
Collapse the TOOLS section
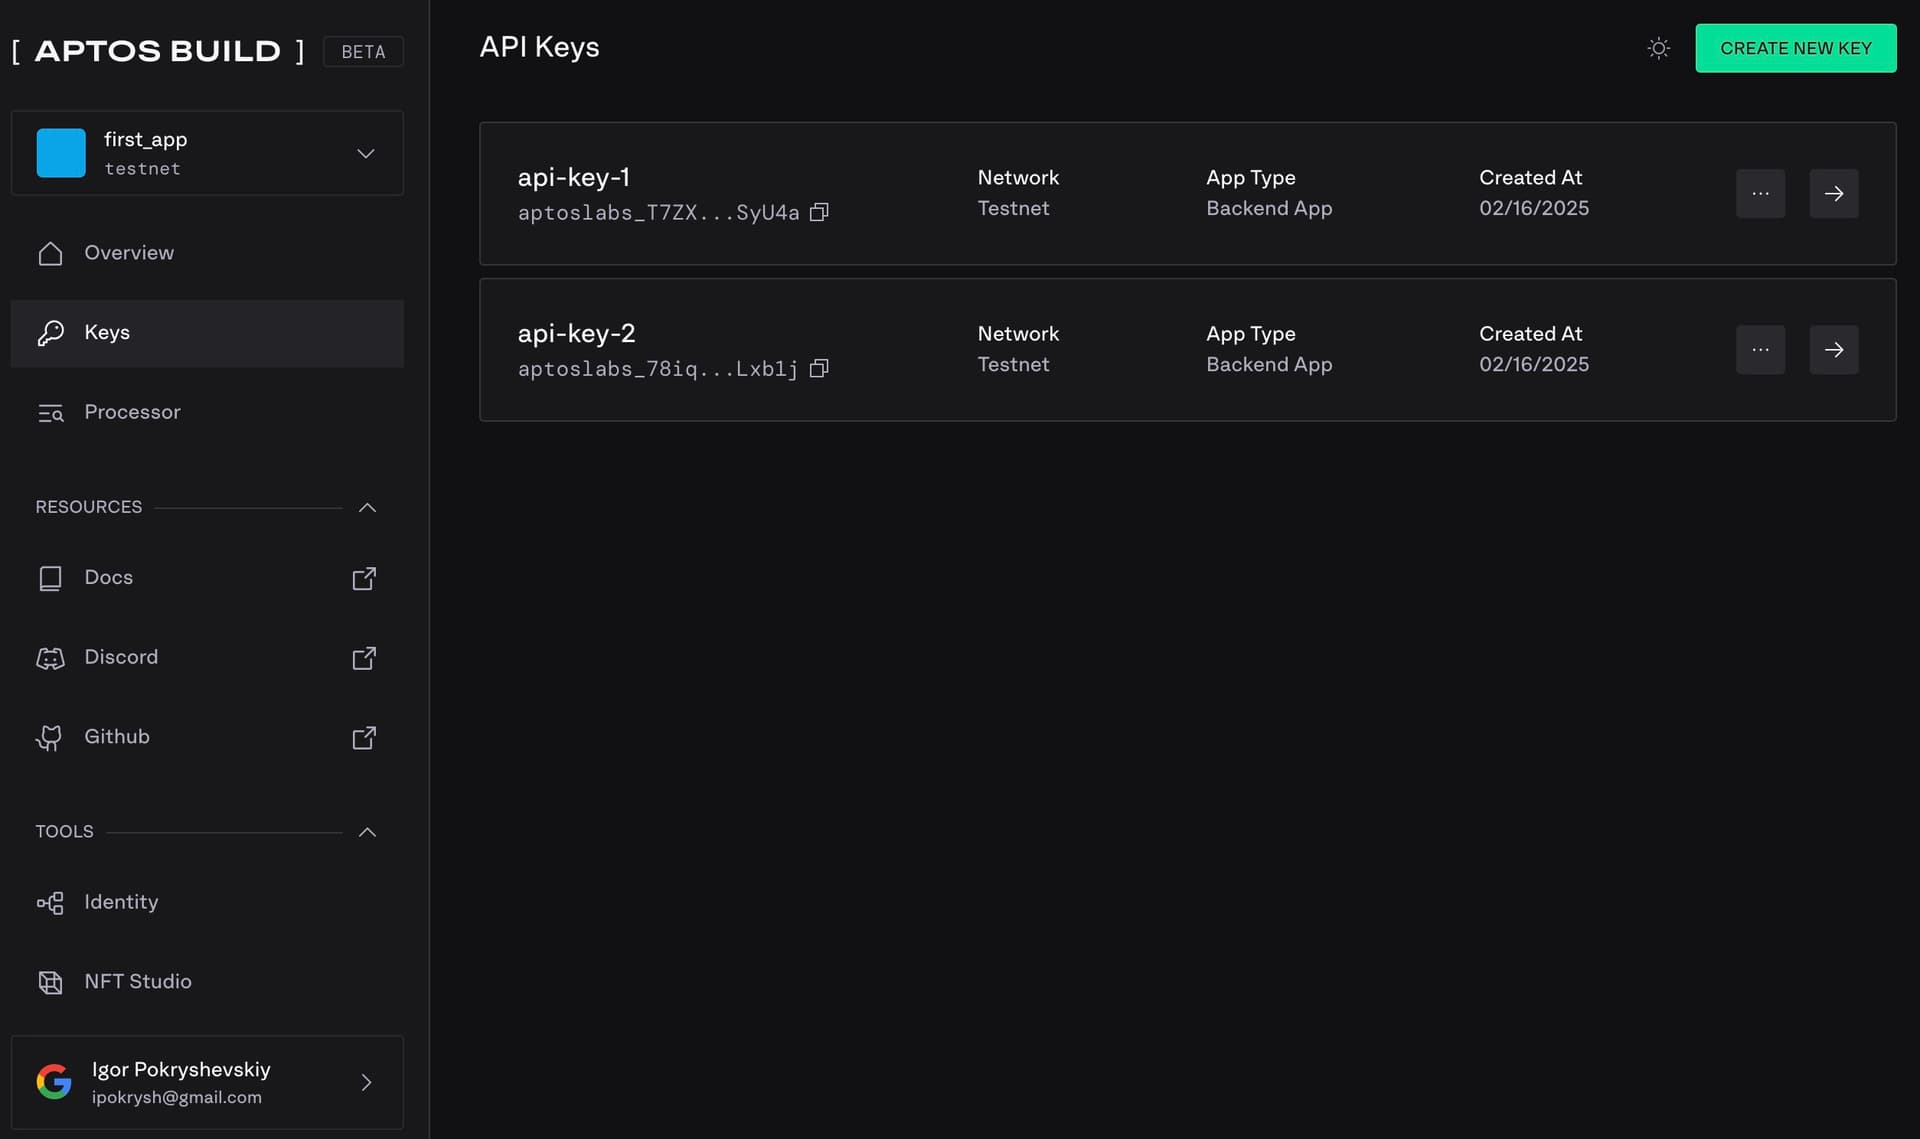tap(367, 832)
